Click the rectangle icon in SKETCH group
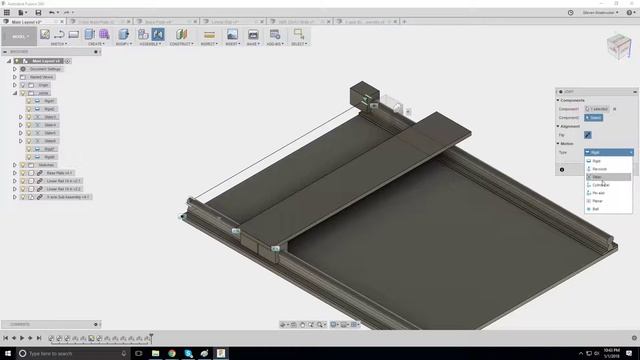The image size is (640, 360). (74, 34)
